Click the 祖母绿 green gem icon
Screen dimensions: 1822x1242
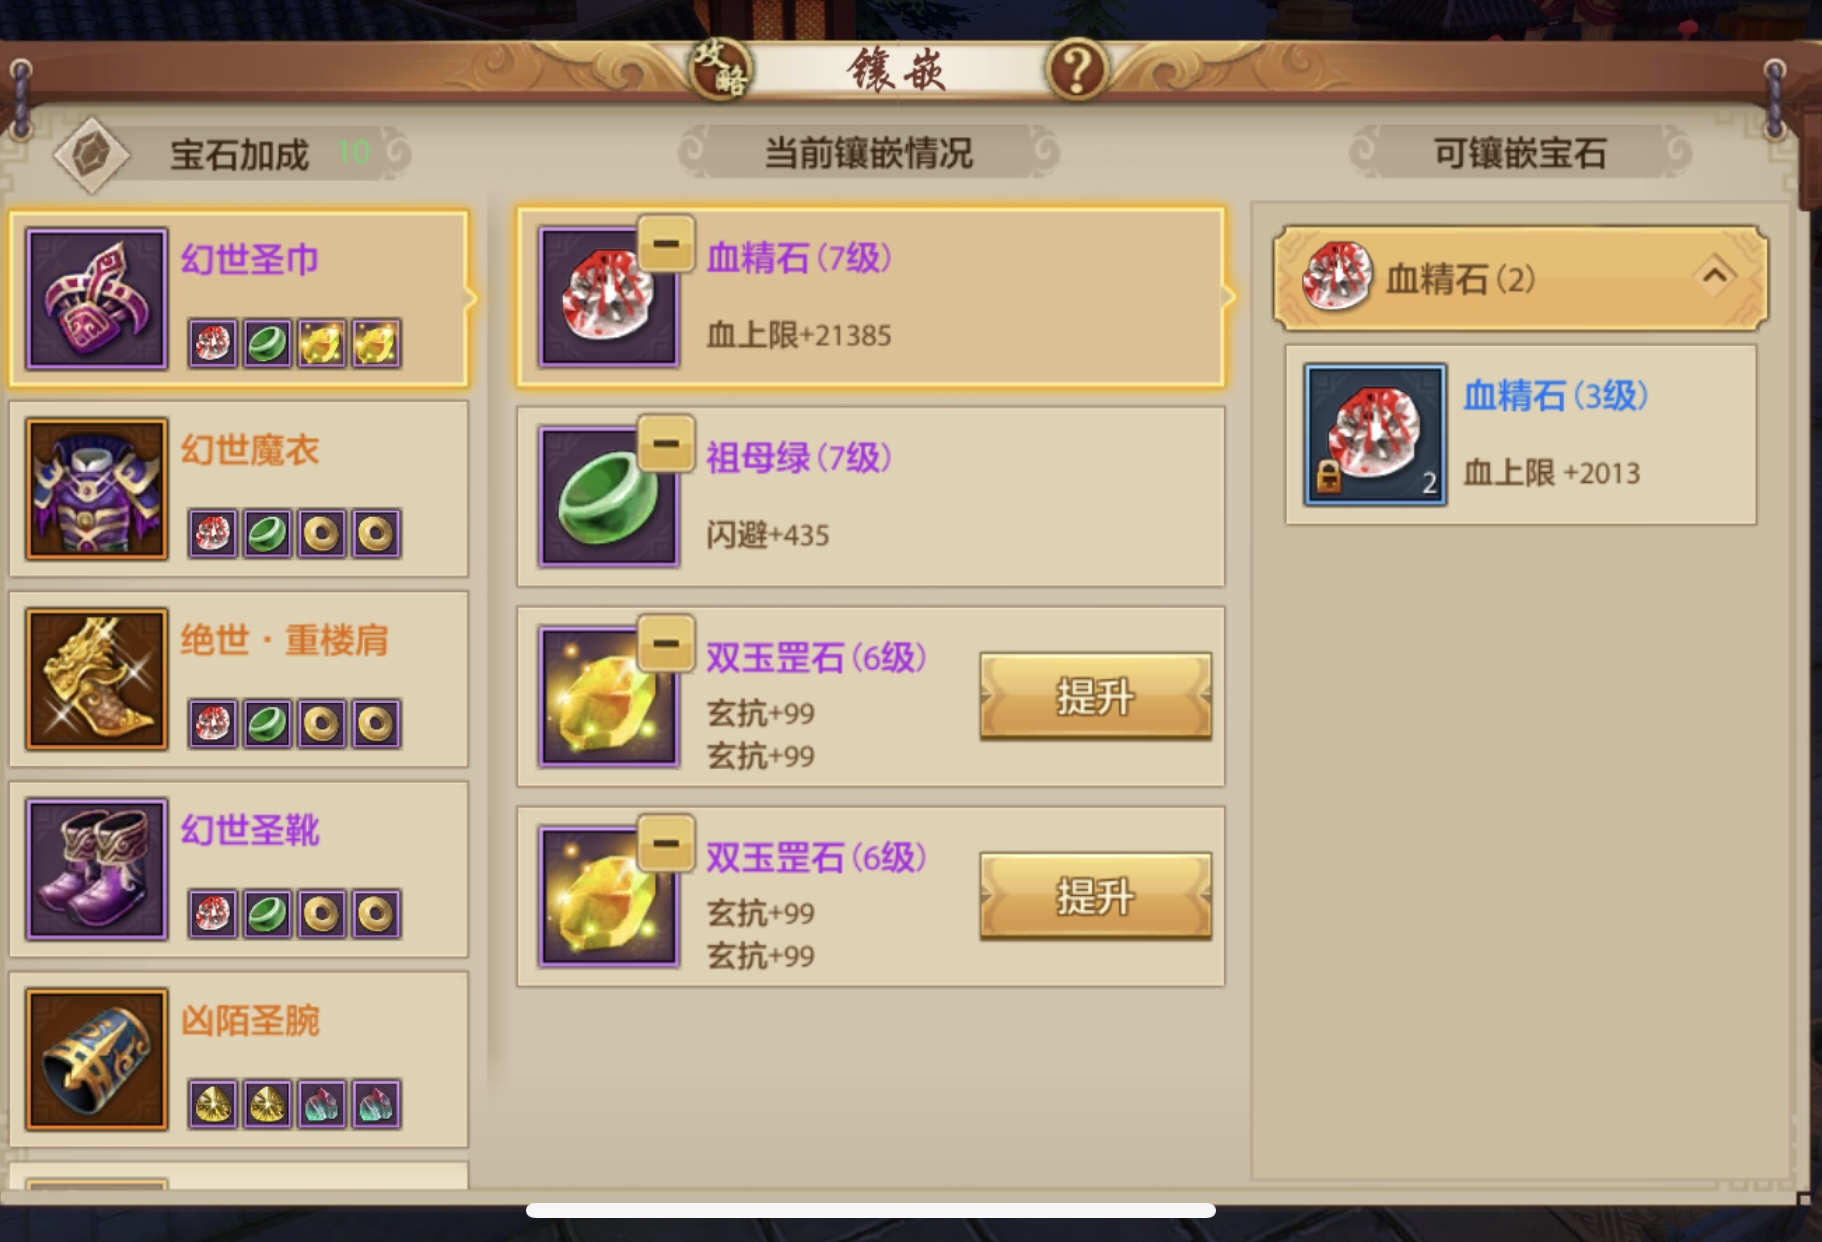point(609,497)
